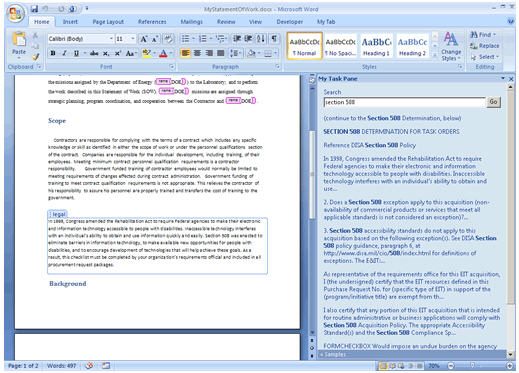Click the Go search button
This screenshot has height=373, width=519.
pyautogui.click(x=493, y=102)
